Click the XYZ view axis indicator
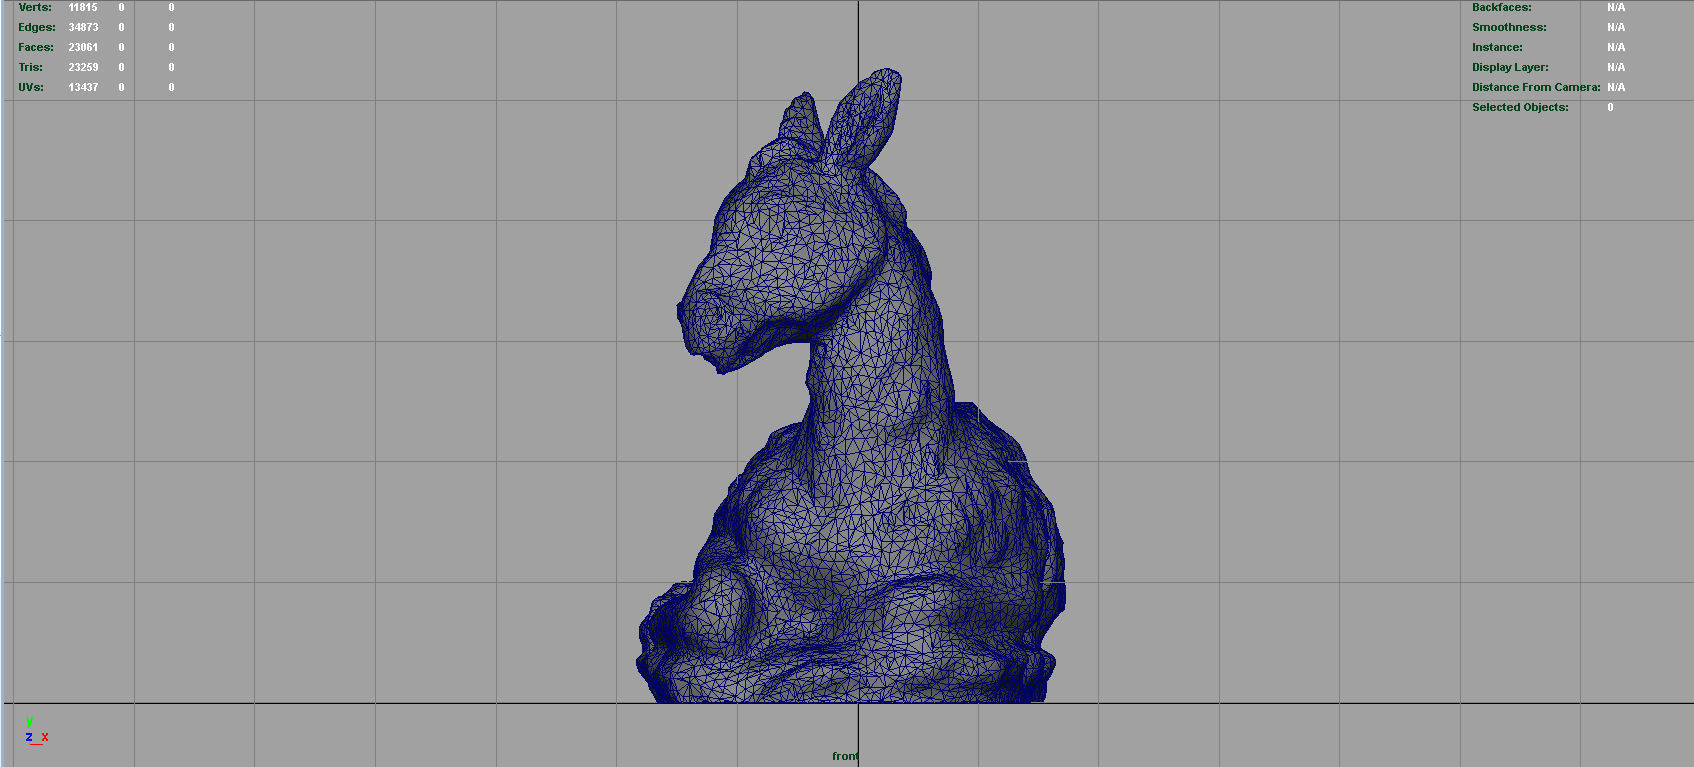1694x767 pixels. [37, 731]
